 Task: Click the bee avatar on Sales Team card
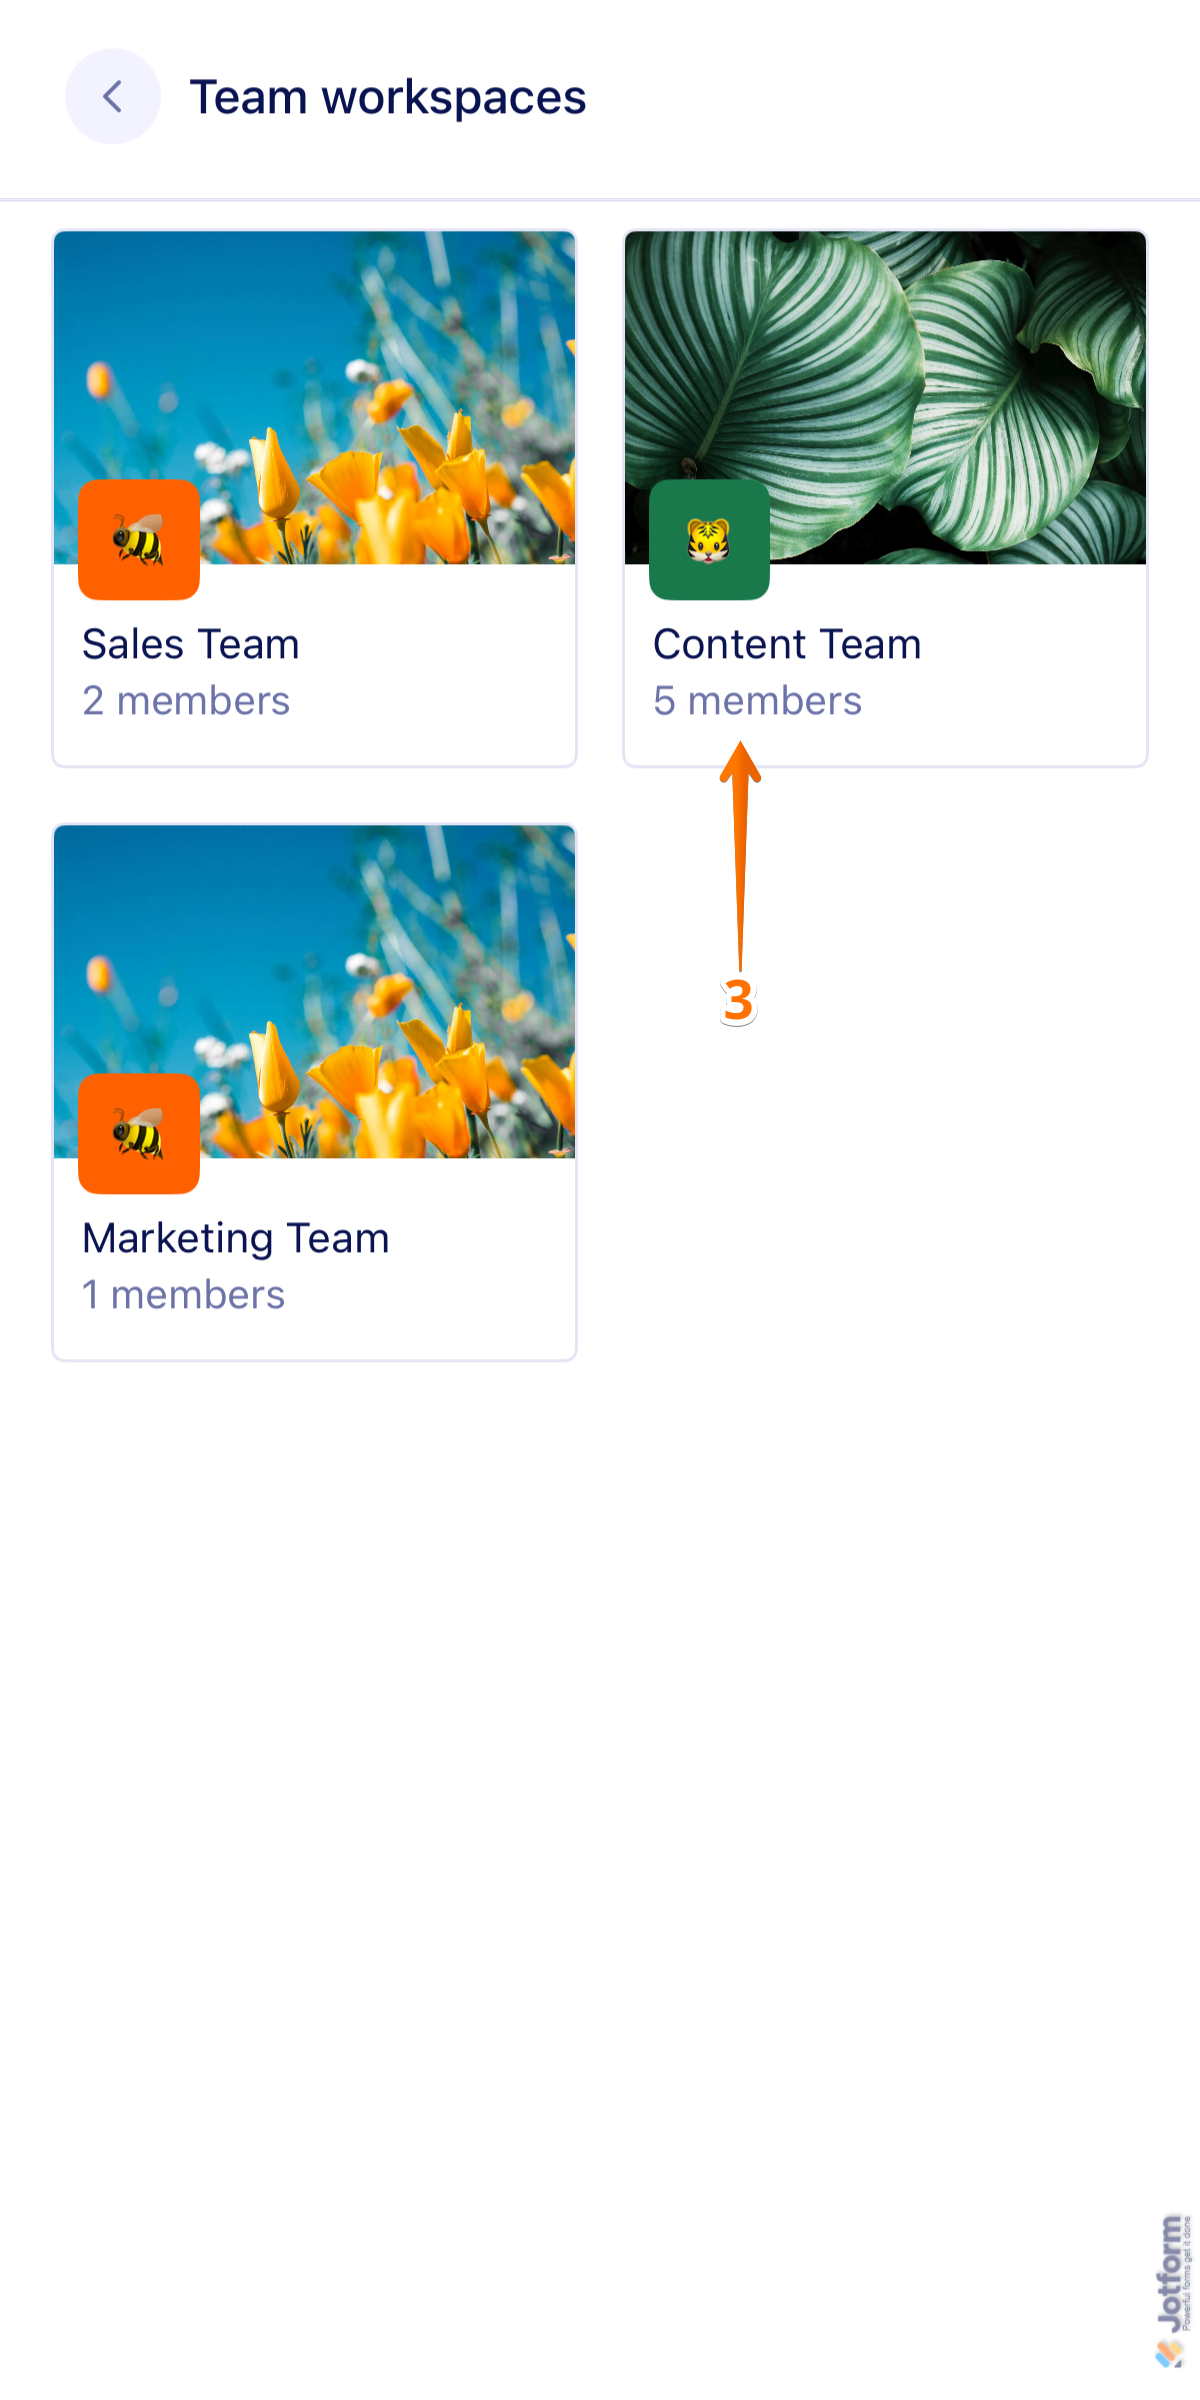click(138, 540)
